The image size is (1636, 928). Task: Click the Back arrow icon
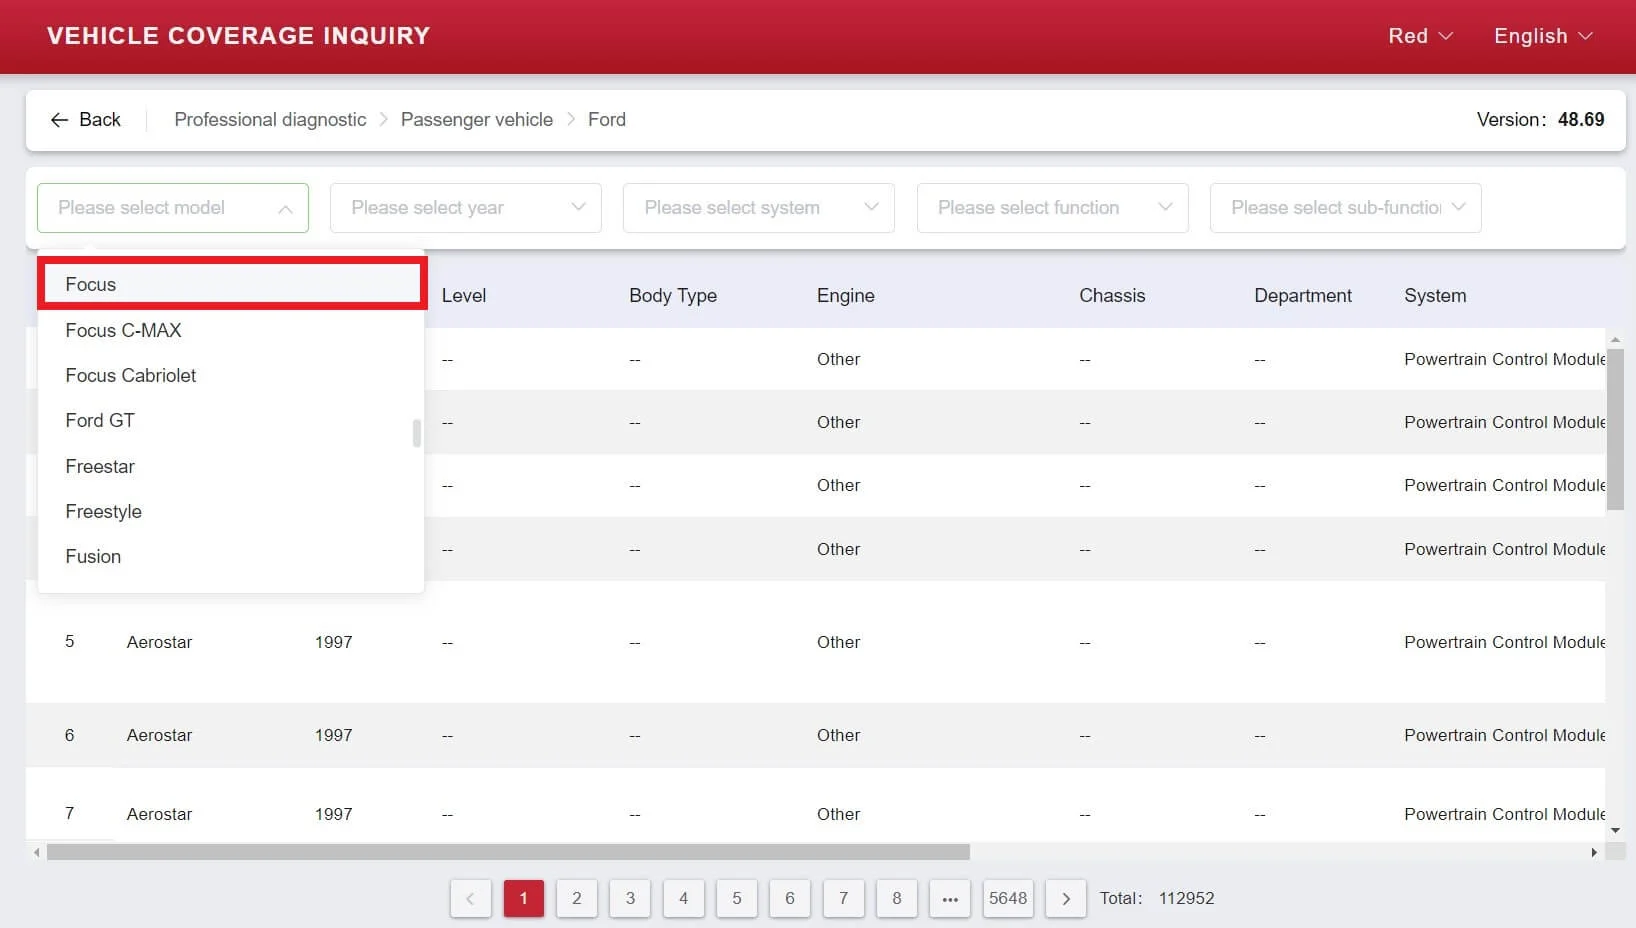click(x=59, y=120)
